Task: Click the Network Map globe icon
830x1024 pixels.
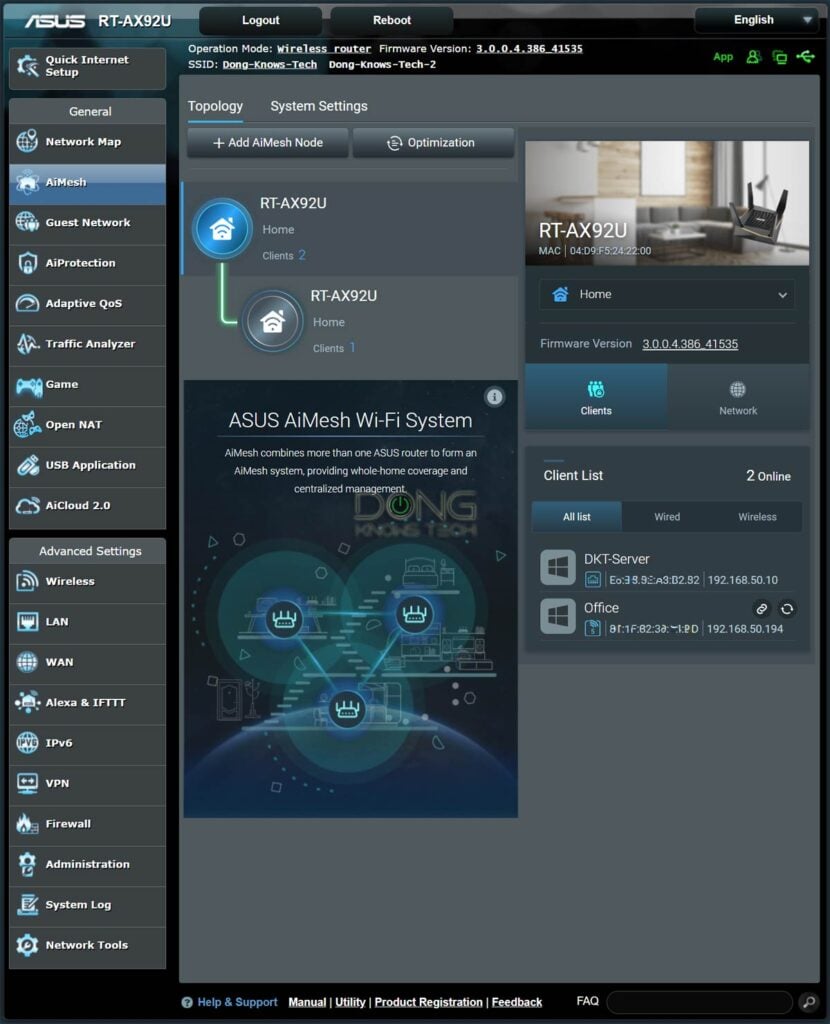Action: [27, 141]
